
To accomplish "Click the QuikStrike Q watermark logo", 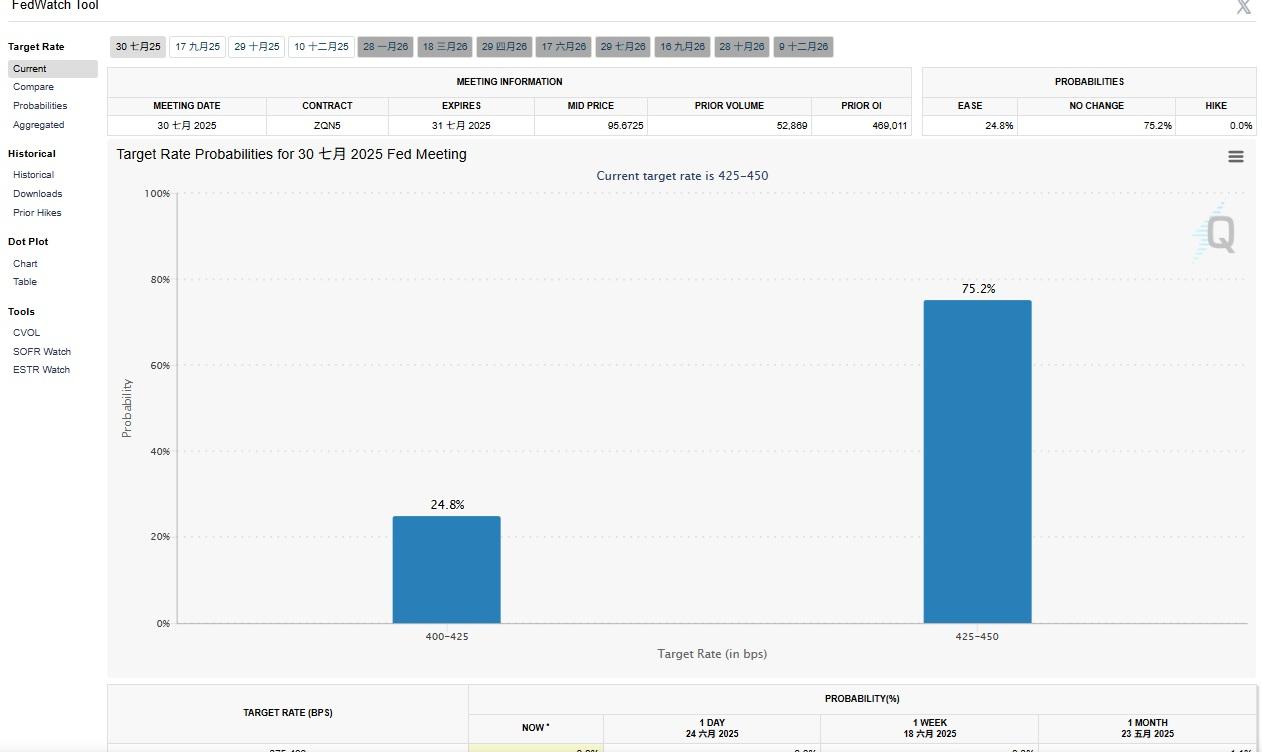I will coord(1216,234).
